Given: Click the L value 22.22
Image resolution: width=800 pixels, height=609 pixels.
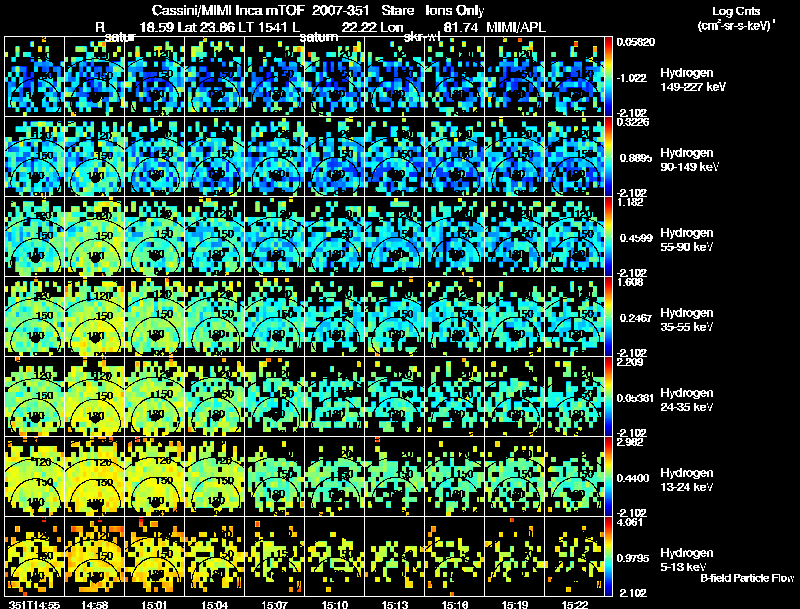Looking at the screenshot, I should point(358,28).
